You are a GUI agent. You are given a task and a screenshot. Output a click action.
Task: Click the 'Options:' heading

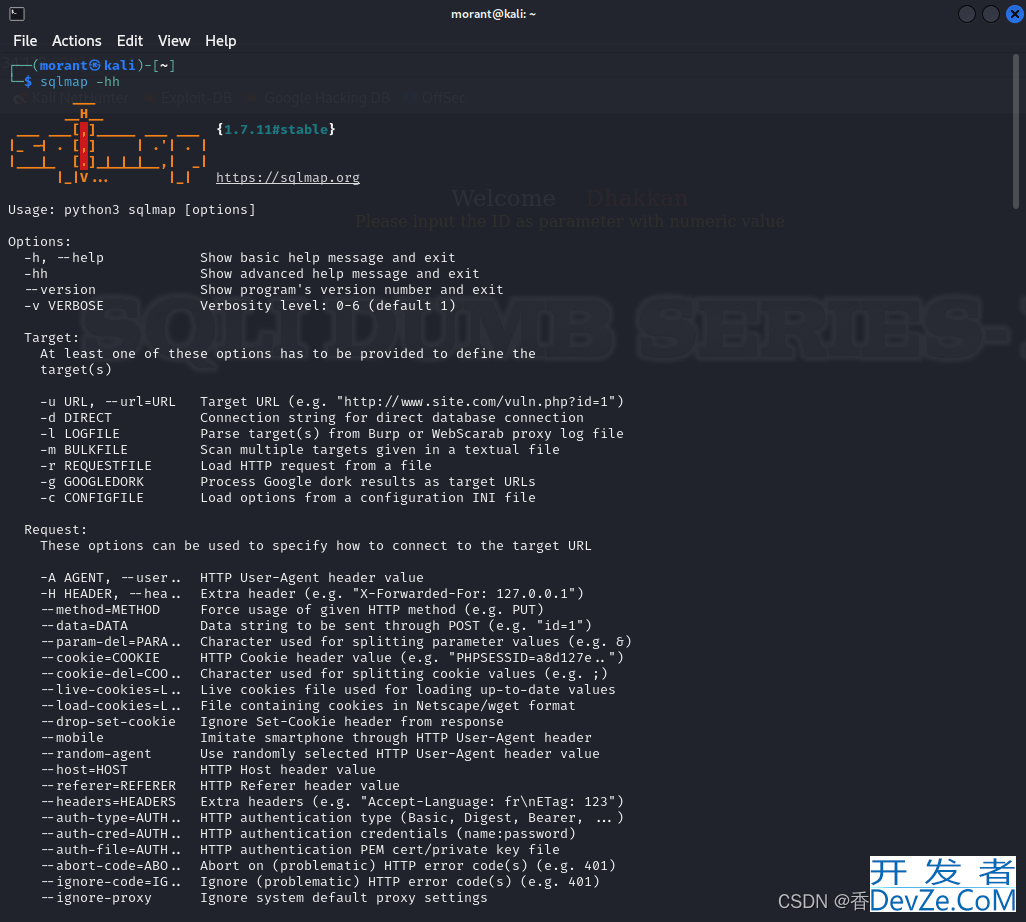[x=39, y=241]
